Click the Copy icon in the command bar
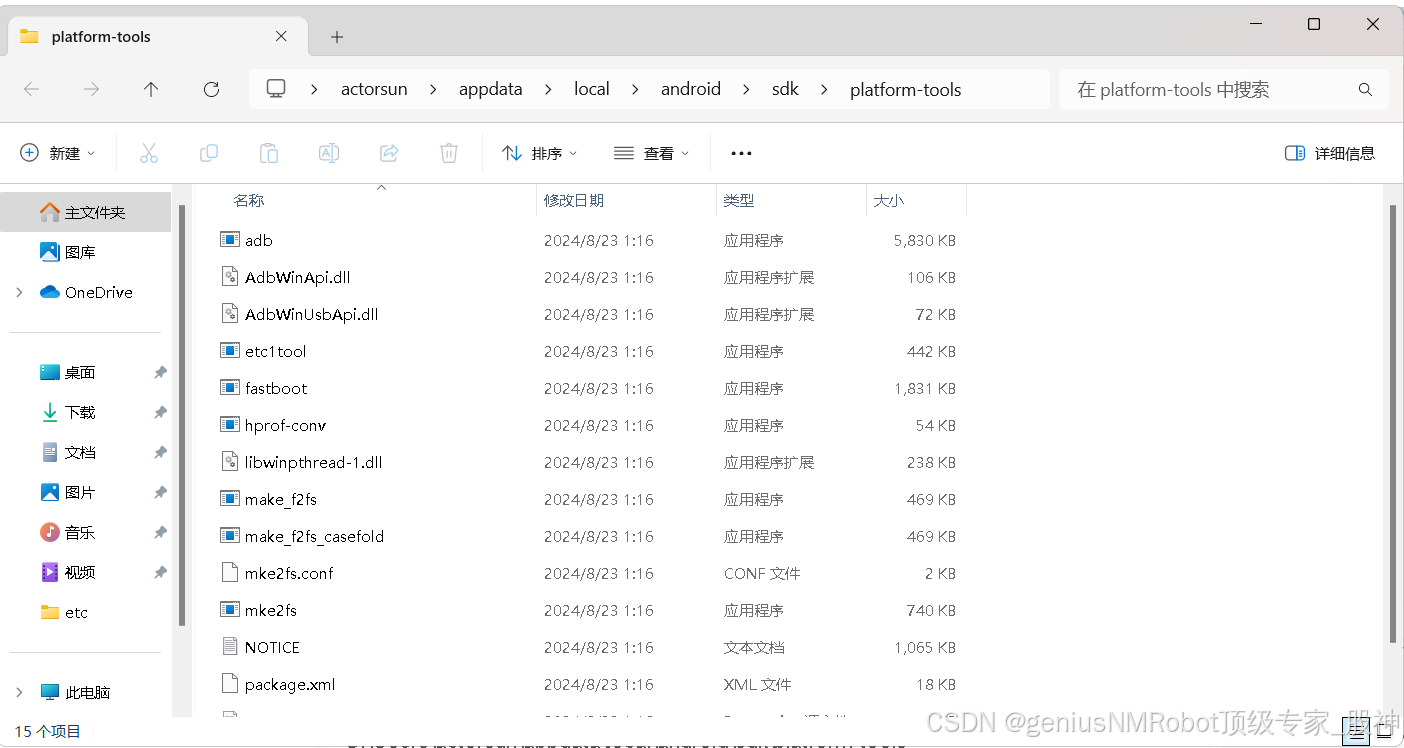The width and height of the screenshot is (1404, 748). pyautogui.click(x=208, y=152)
